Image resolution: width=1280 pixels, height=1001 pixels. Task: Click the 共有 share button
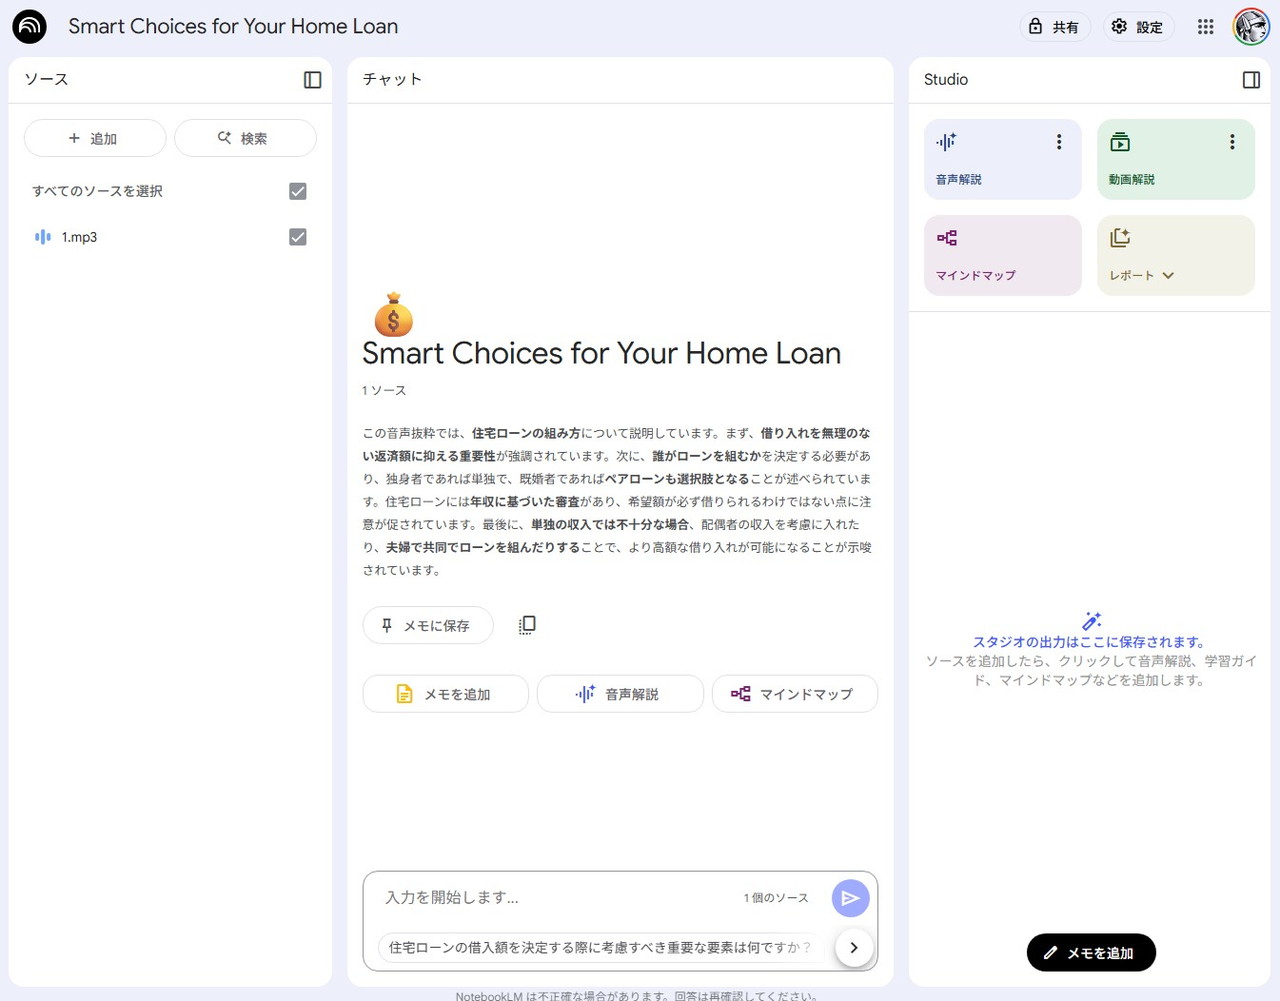(1054, 27)
